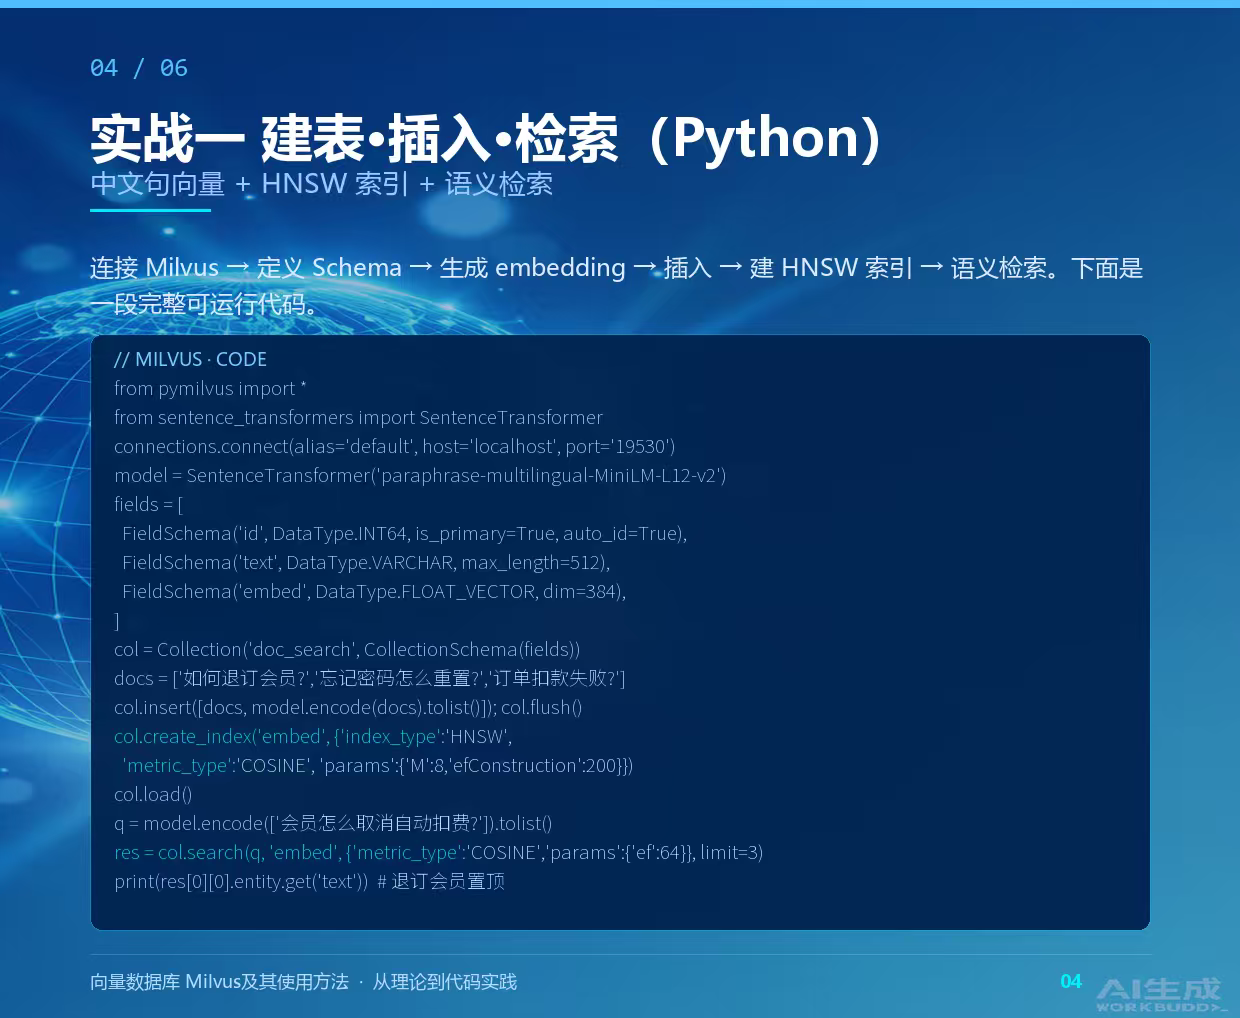Click the slide counter '04 / 06'

click(x=139, y=68)
